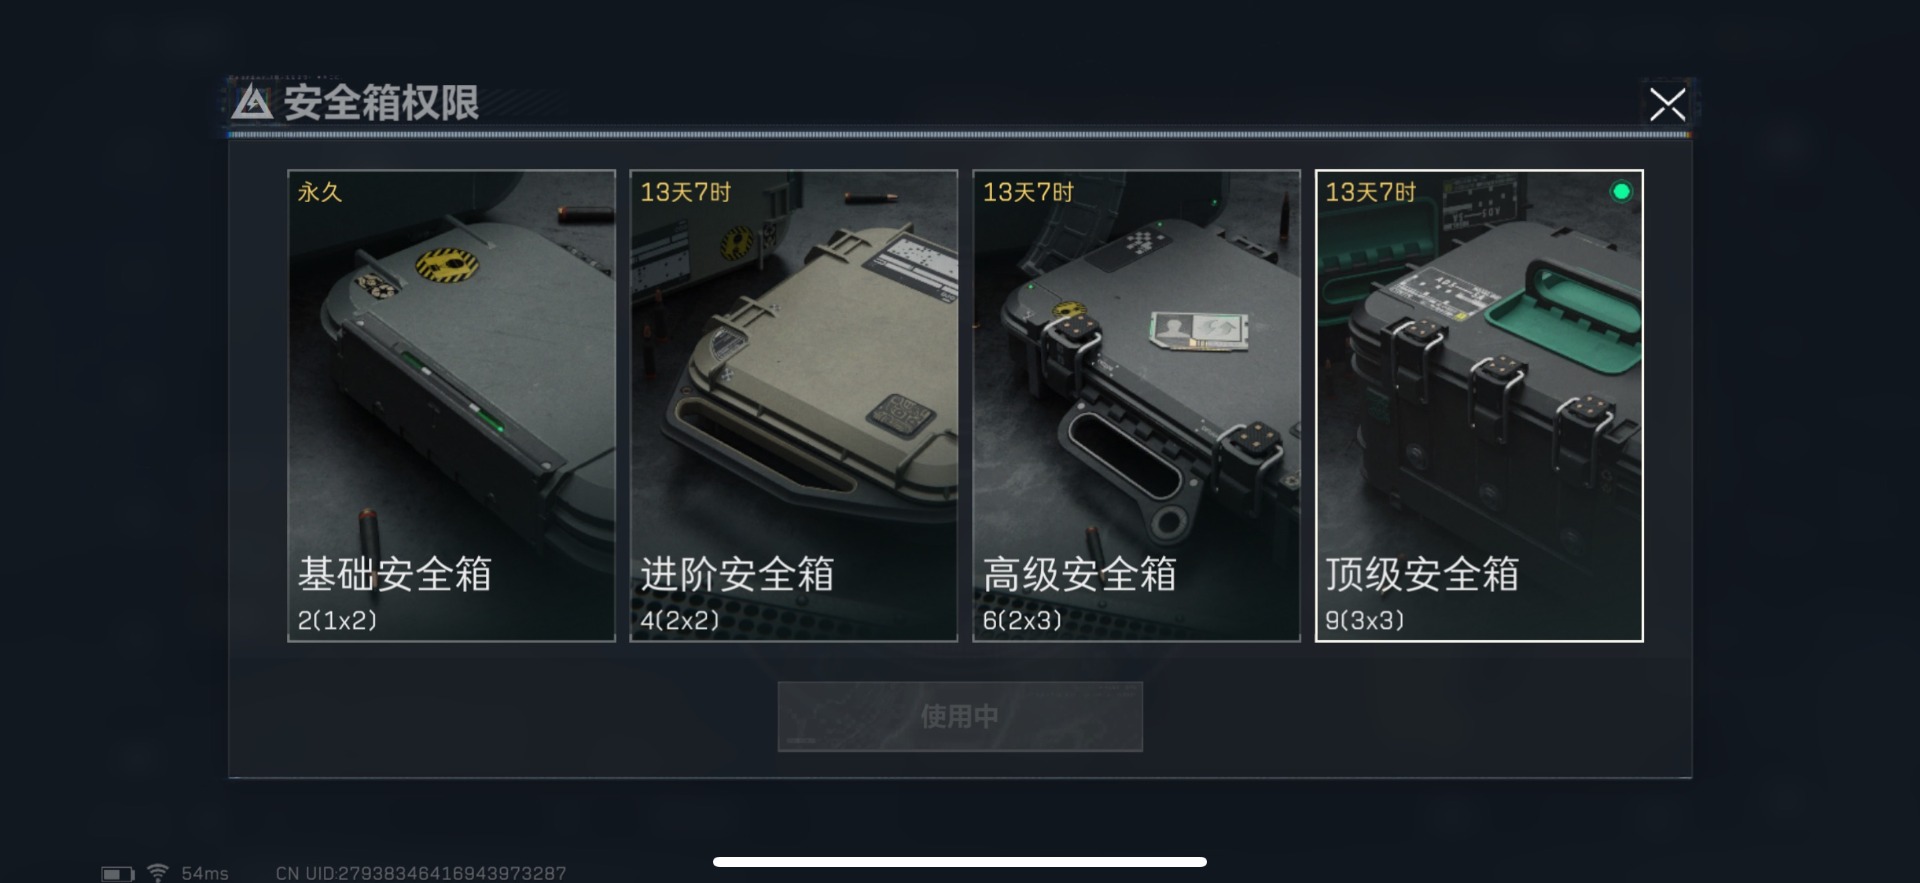Click the 54ms latency indicator
The width and height of the screenshot is (1920, 883).
pyautogui.click(x=205, y=874)
